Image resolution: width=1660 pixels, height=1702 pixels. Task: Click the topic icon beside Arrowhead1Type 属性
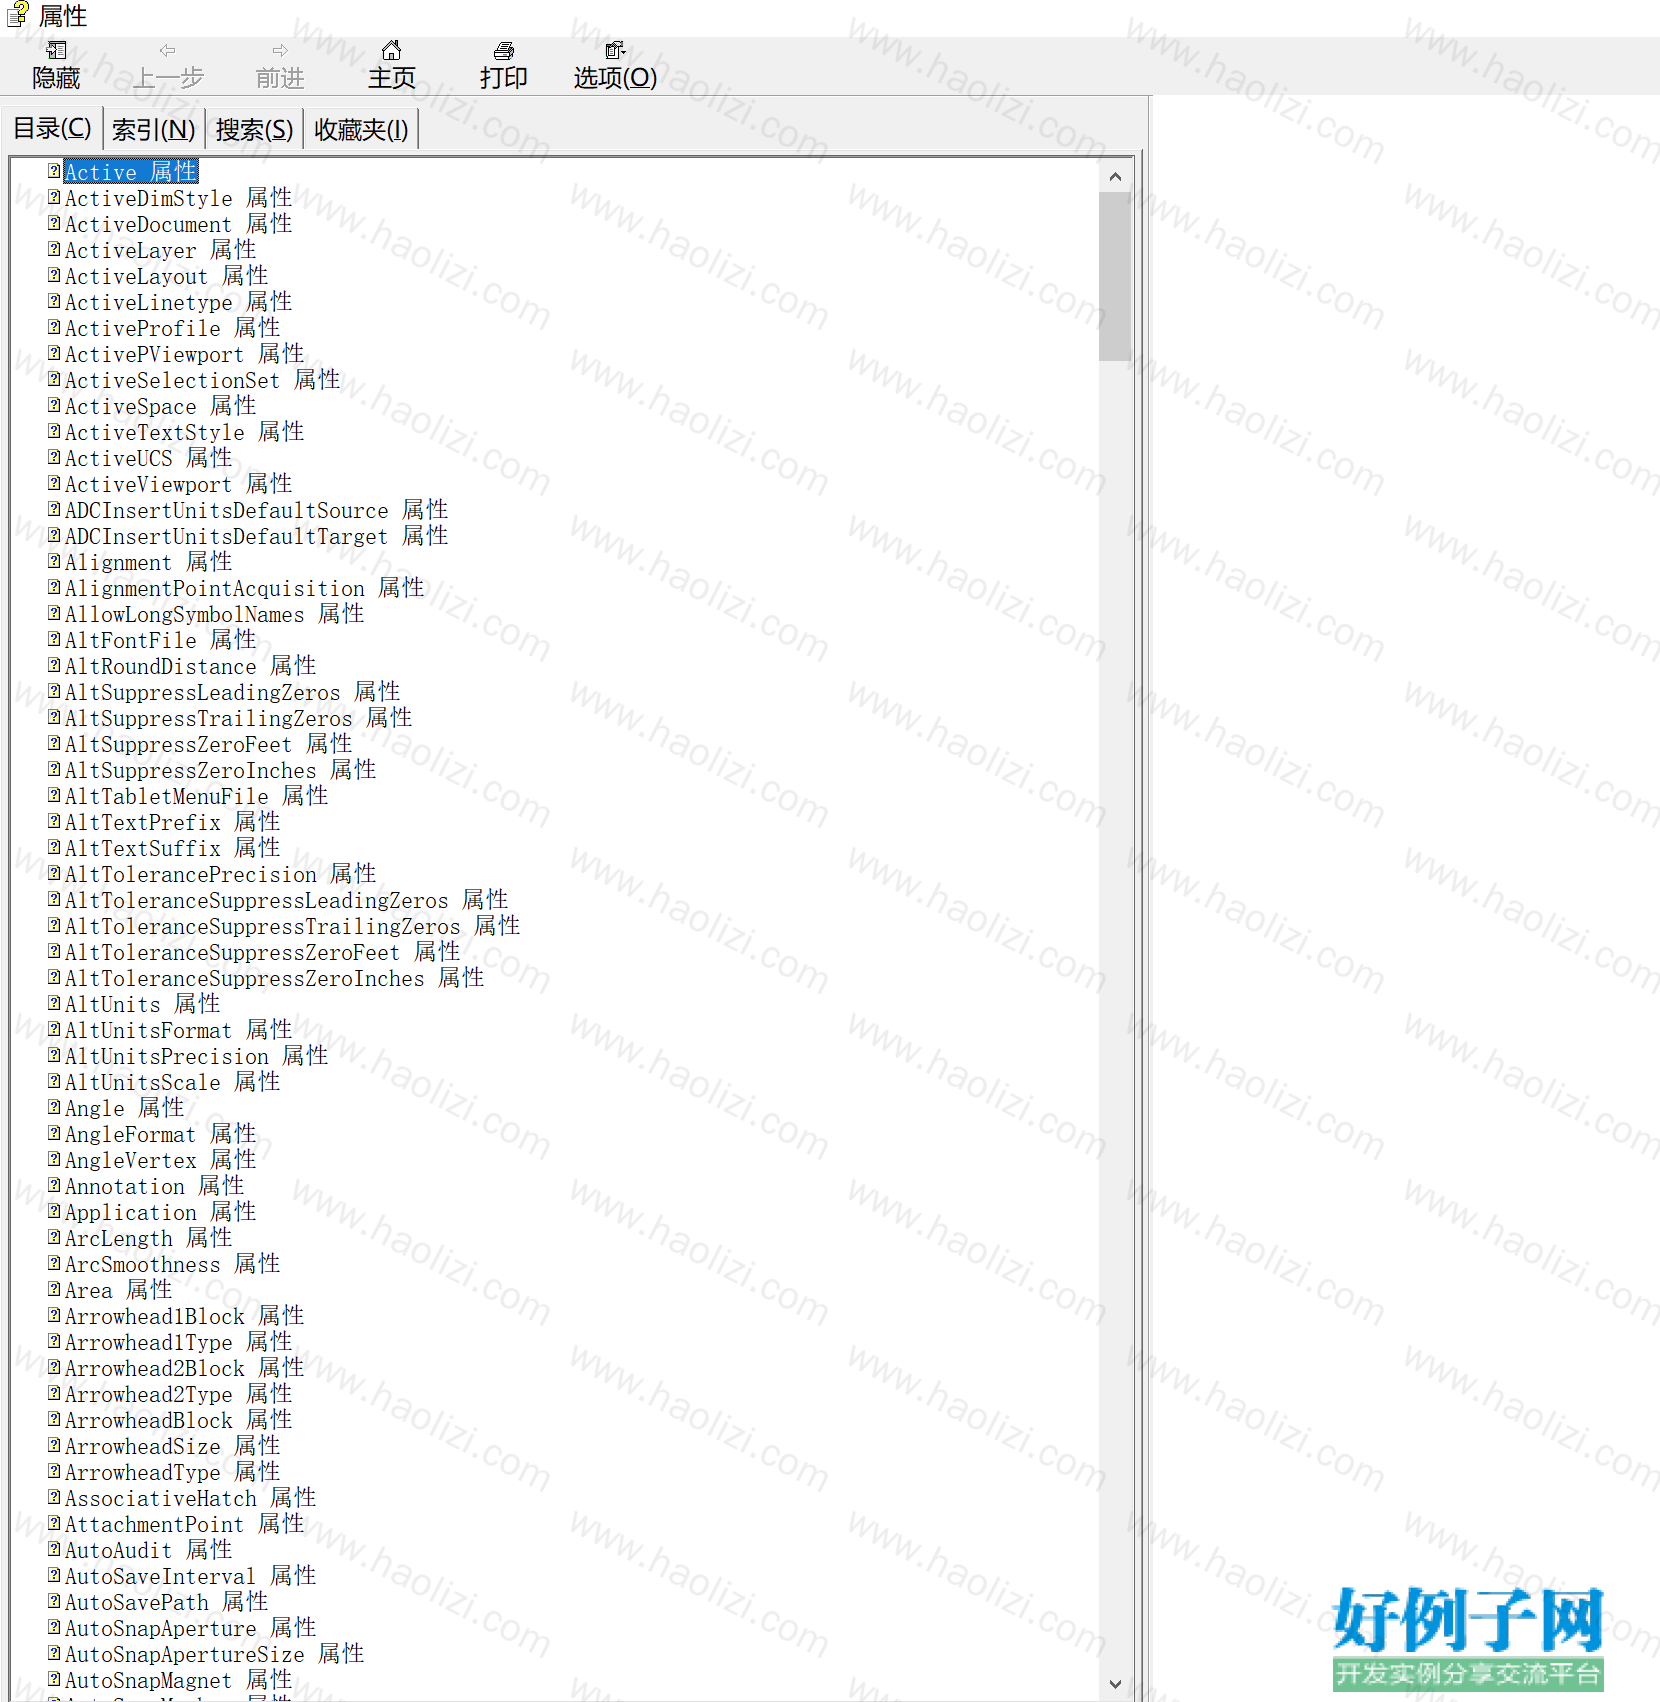[x=54, y=1341]
